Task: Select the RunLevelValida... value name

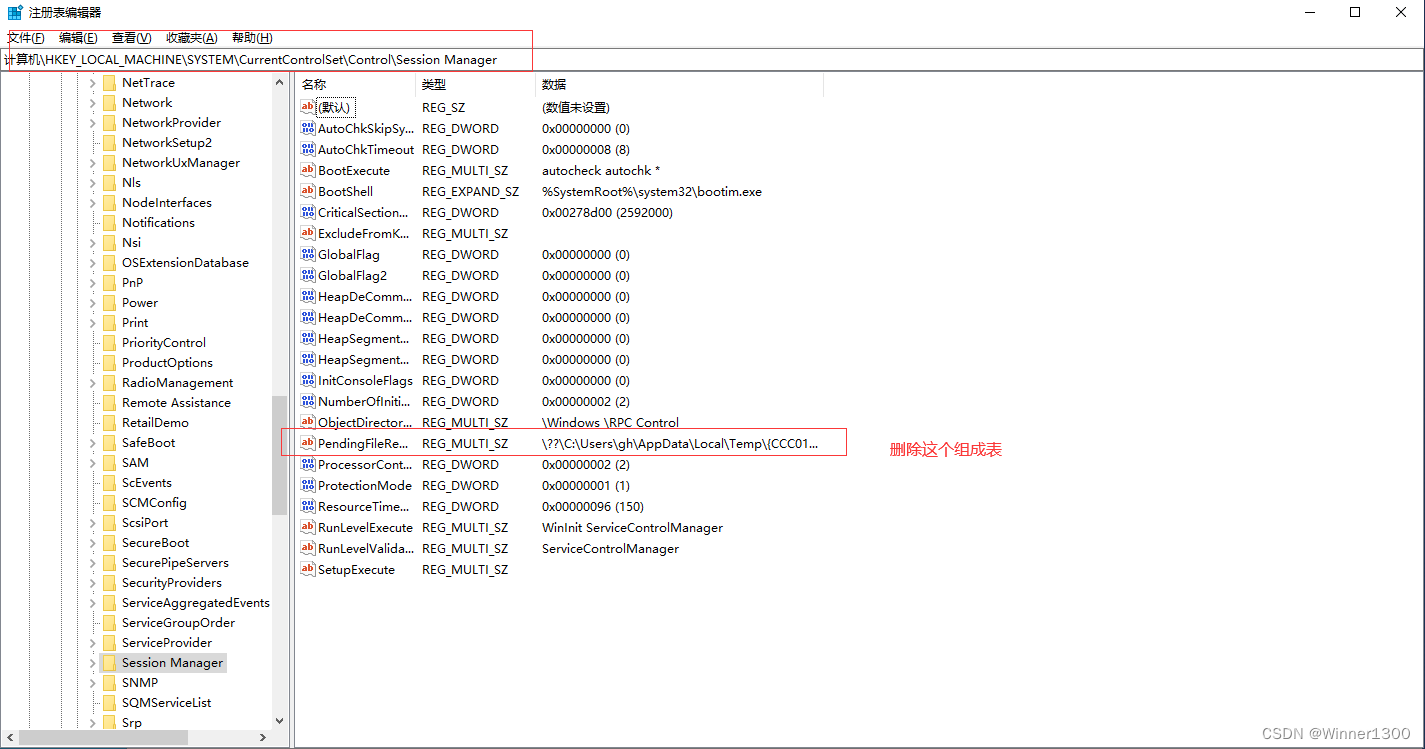Action: pos(365,548)
